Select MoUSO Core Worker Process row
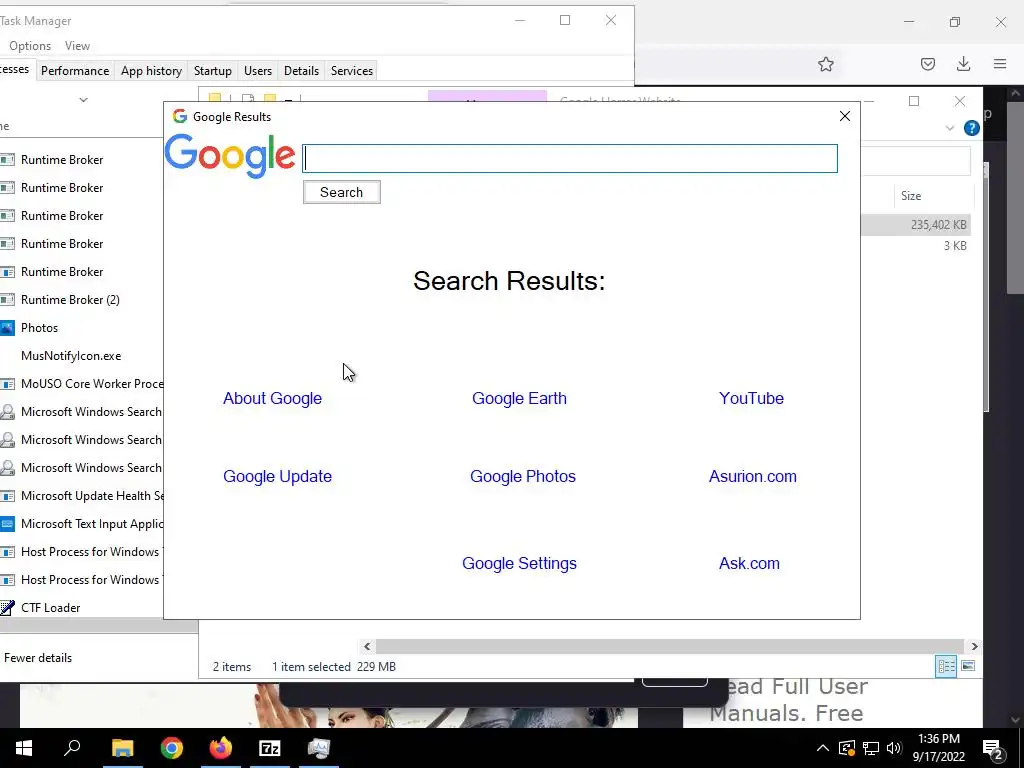The height and width of the screenshot is (768, 1024). 82,384
